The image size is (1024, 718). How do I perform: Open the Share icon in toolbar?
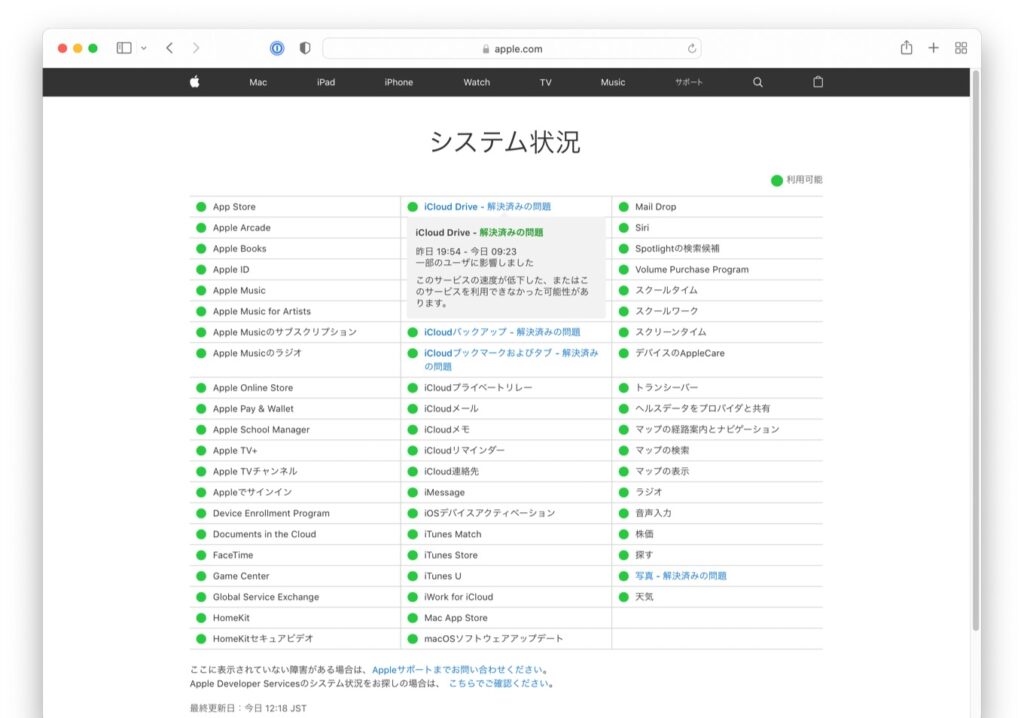pos(906,47)
